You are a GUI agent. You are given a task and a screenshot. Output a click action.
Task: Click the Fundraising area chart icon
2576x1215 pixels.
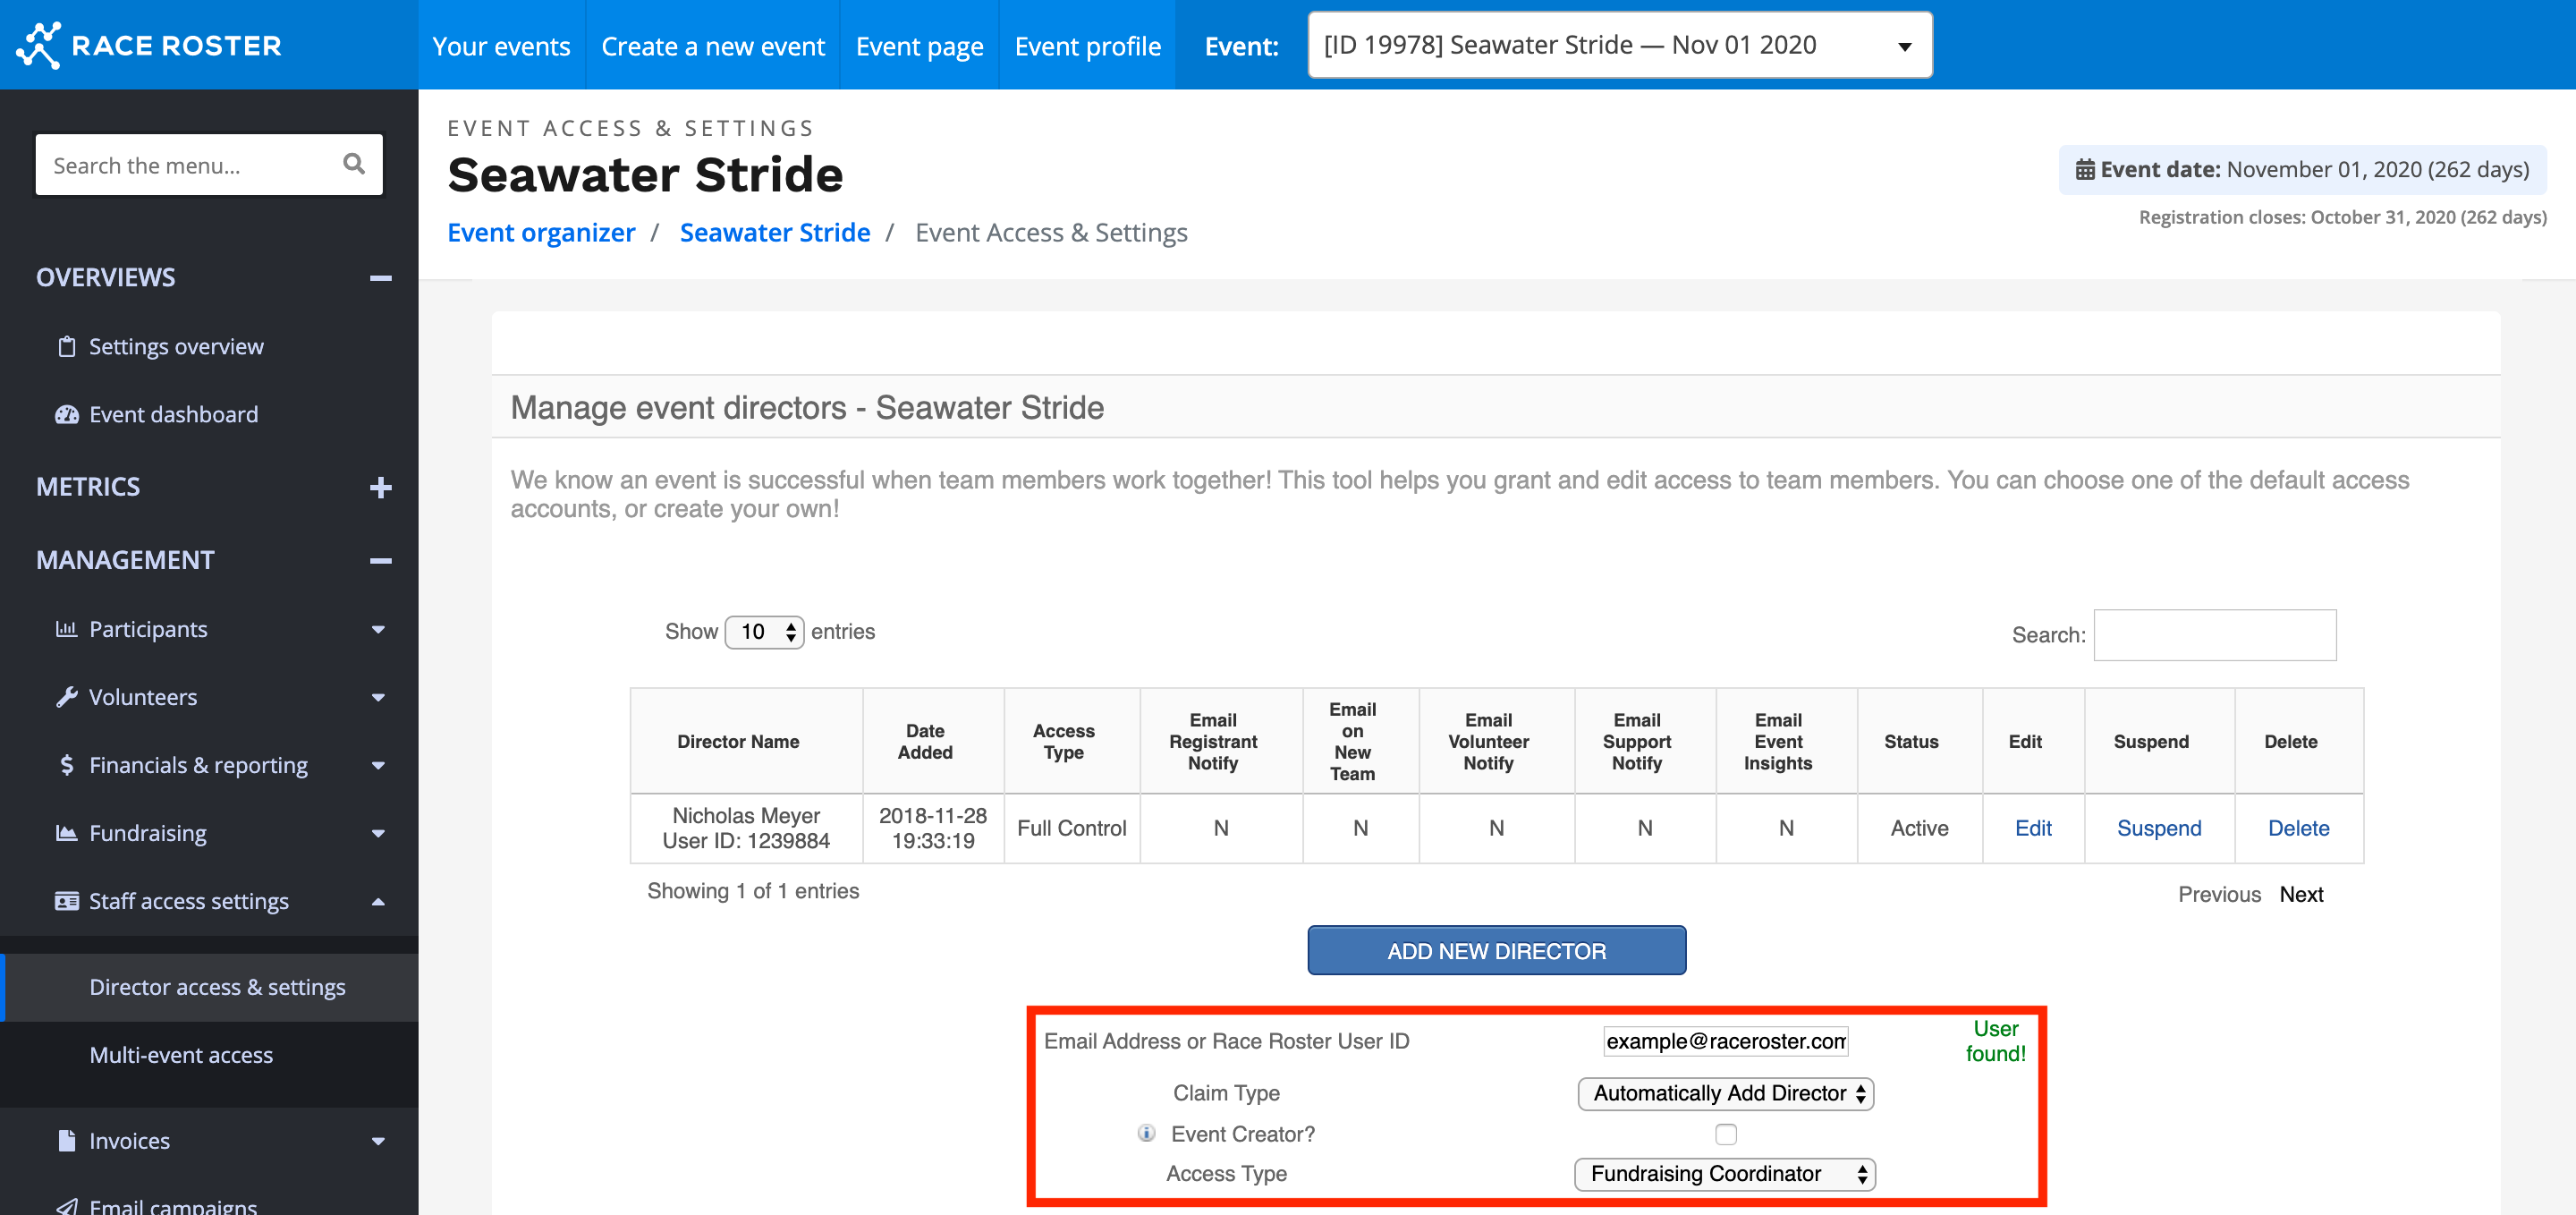67,833
